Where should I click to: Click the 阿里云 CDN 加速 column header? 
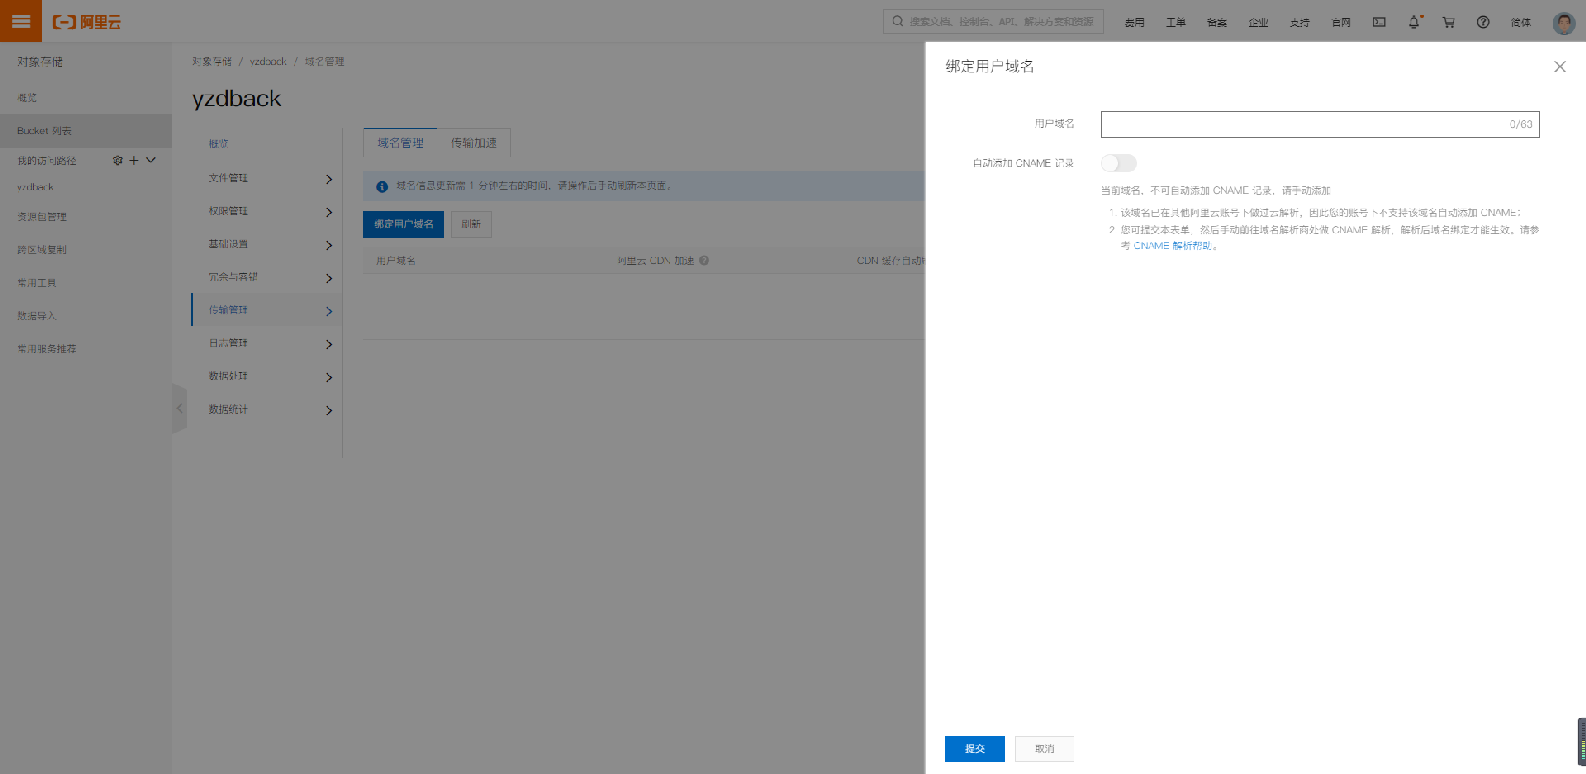tap(655, 261)
